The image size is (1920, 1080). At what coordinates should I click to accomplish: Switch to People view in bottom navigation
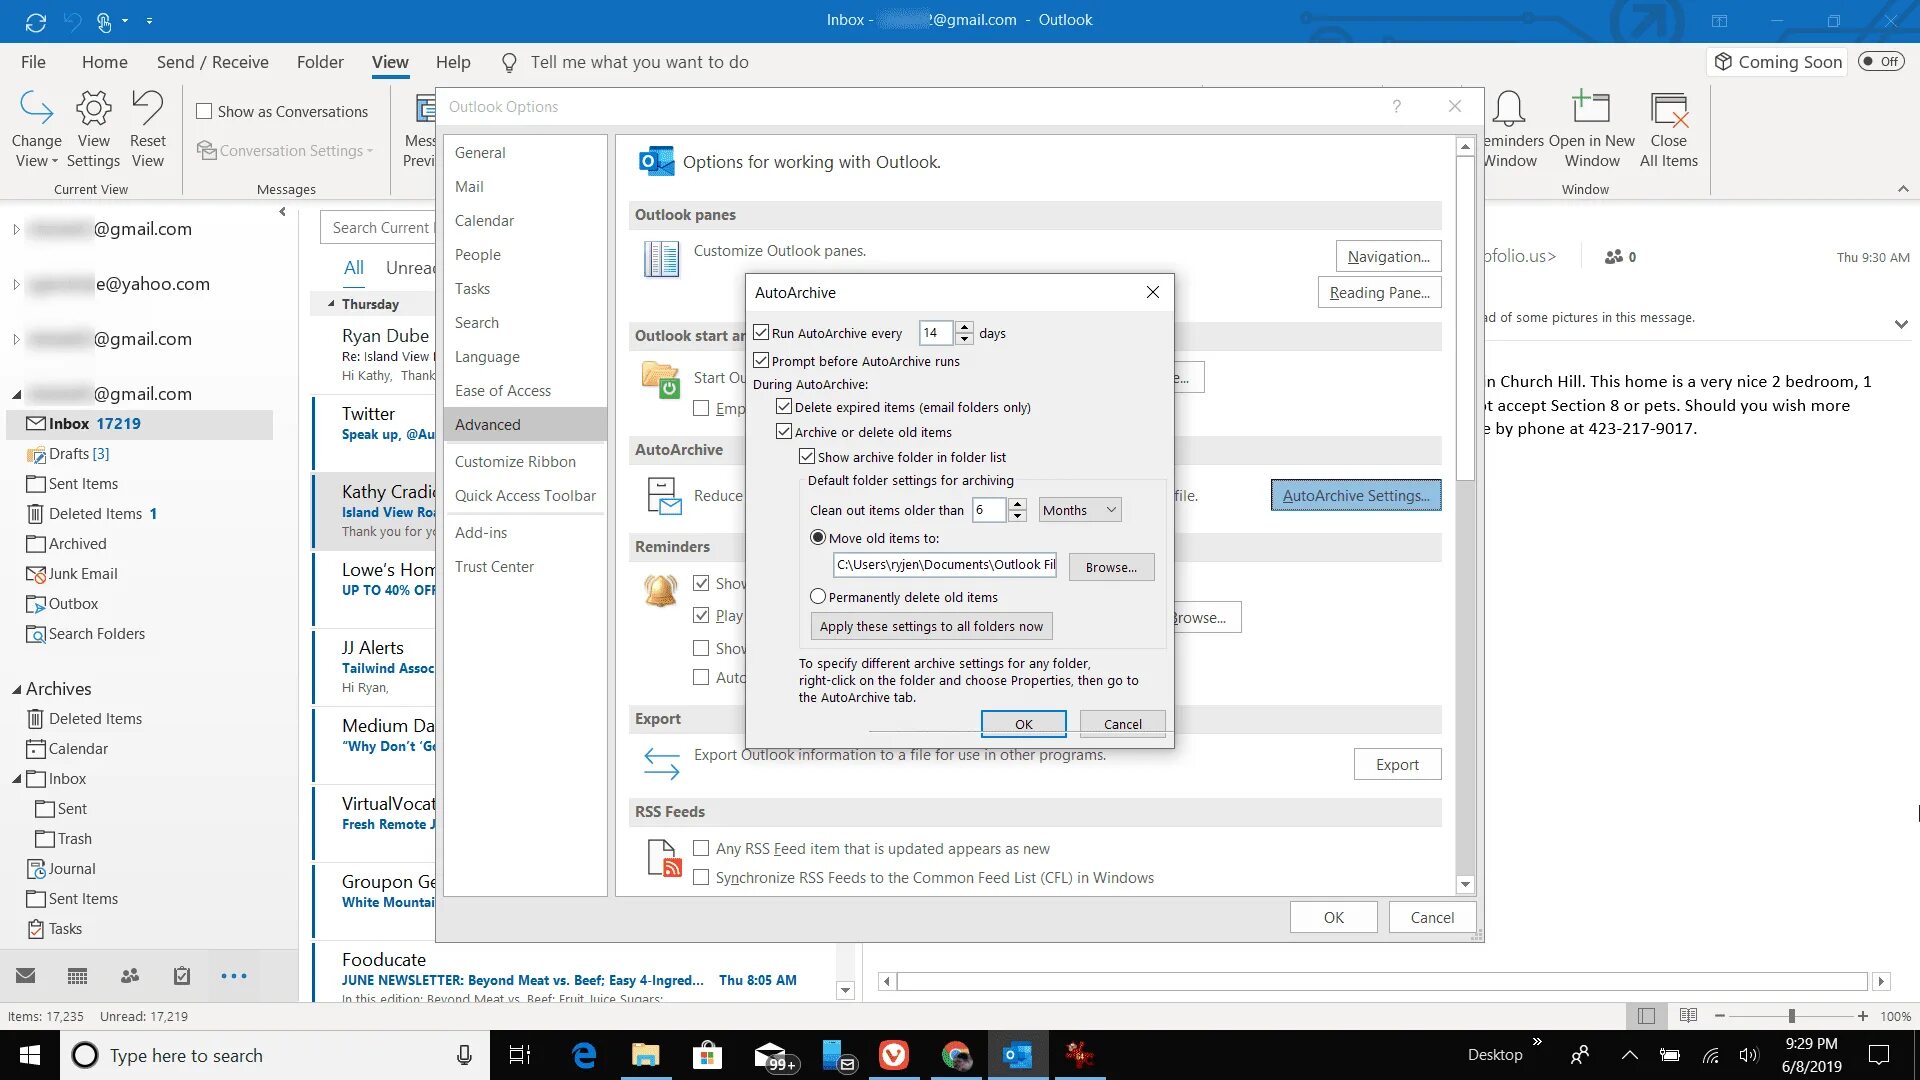pos(130,976)
